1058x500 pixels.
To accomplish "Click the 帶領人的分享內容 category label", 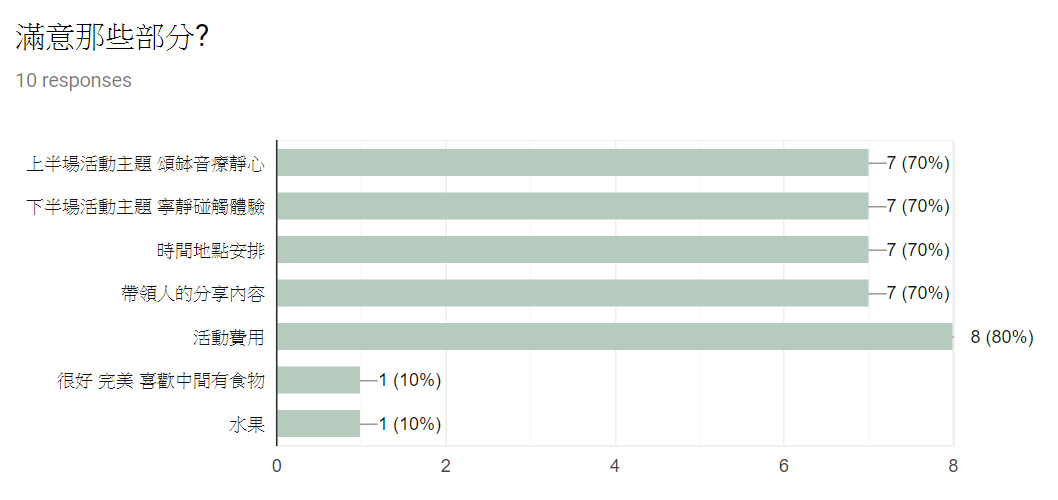I will coord(192,294).
